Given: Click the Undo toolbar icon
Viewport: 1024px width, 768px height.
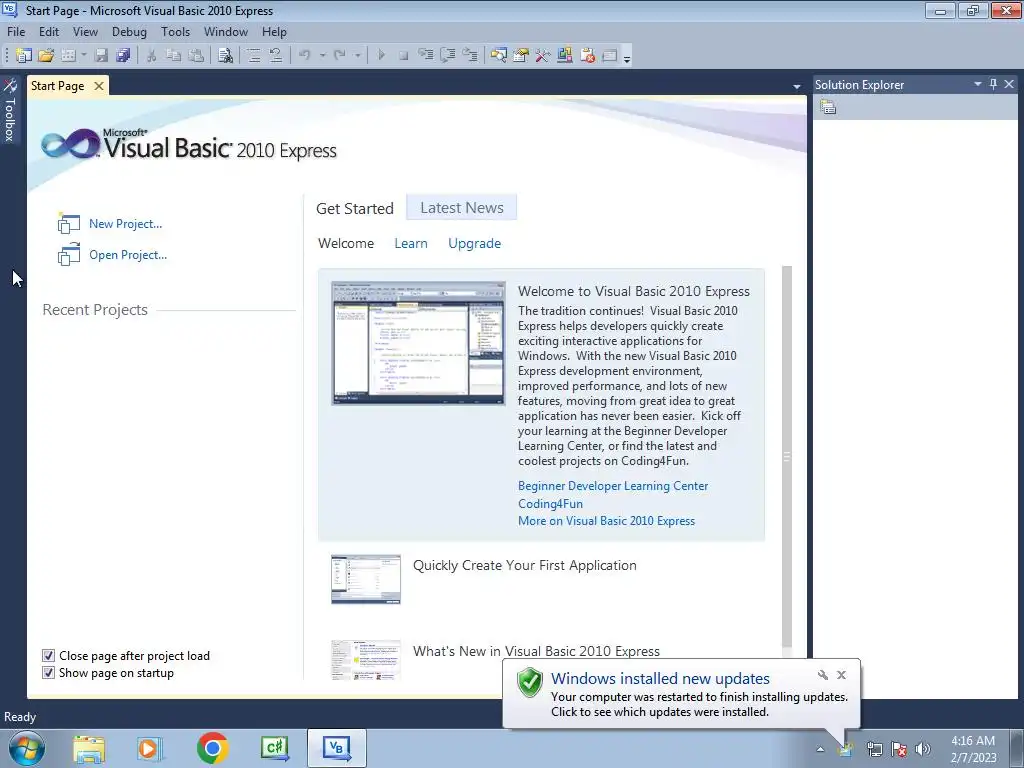Looking at the screenshot, I should point(304,56).
